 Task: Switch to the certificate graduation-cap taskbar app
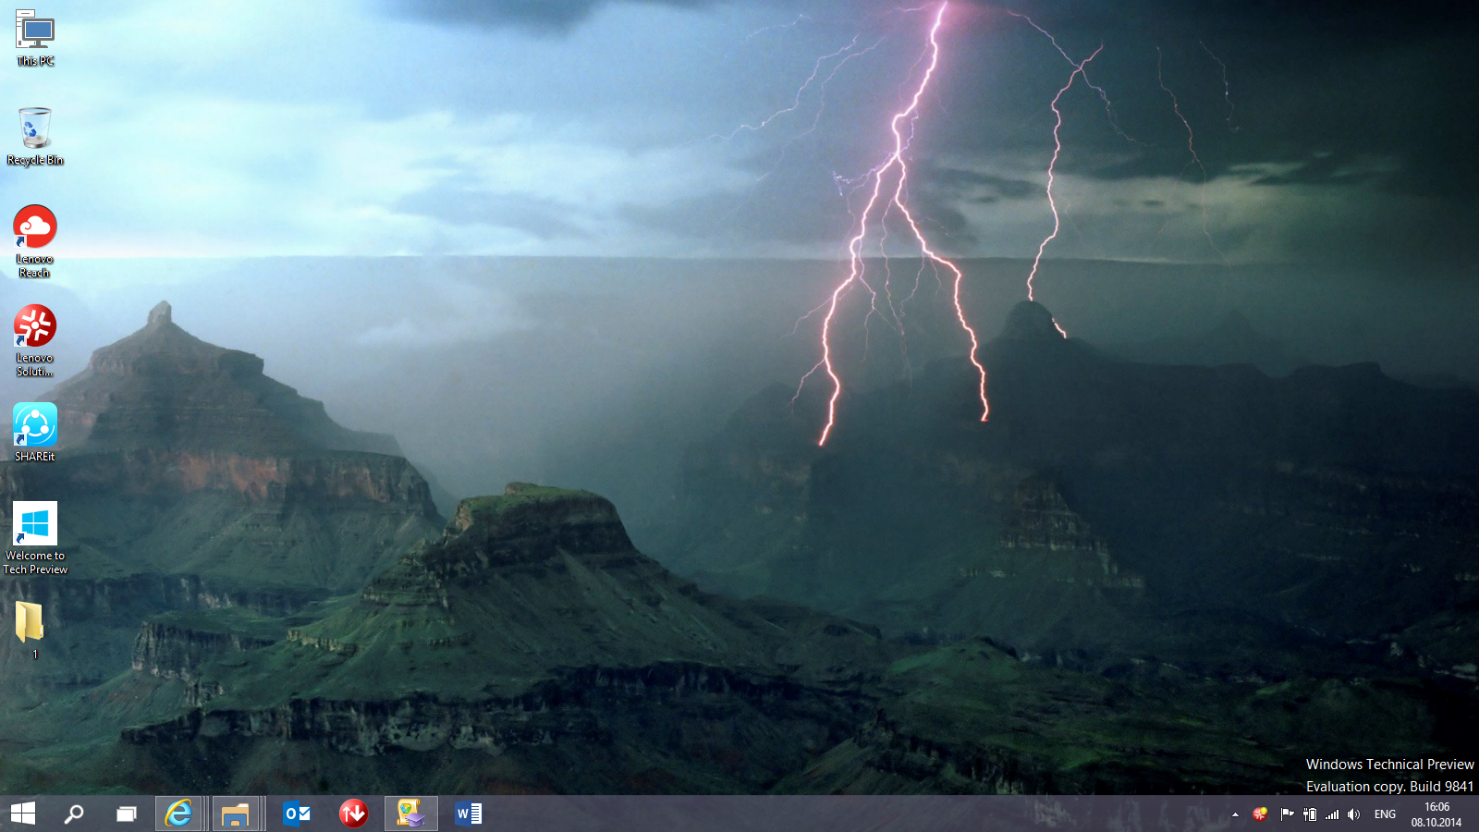pyautogui.click(x=411, y=814)
